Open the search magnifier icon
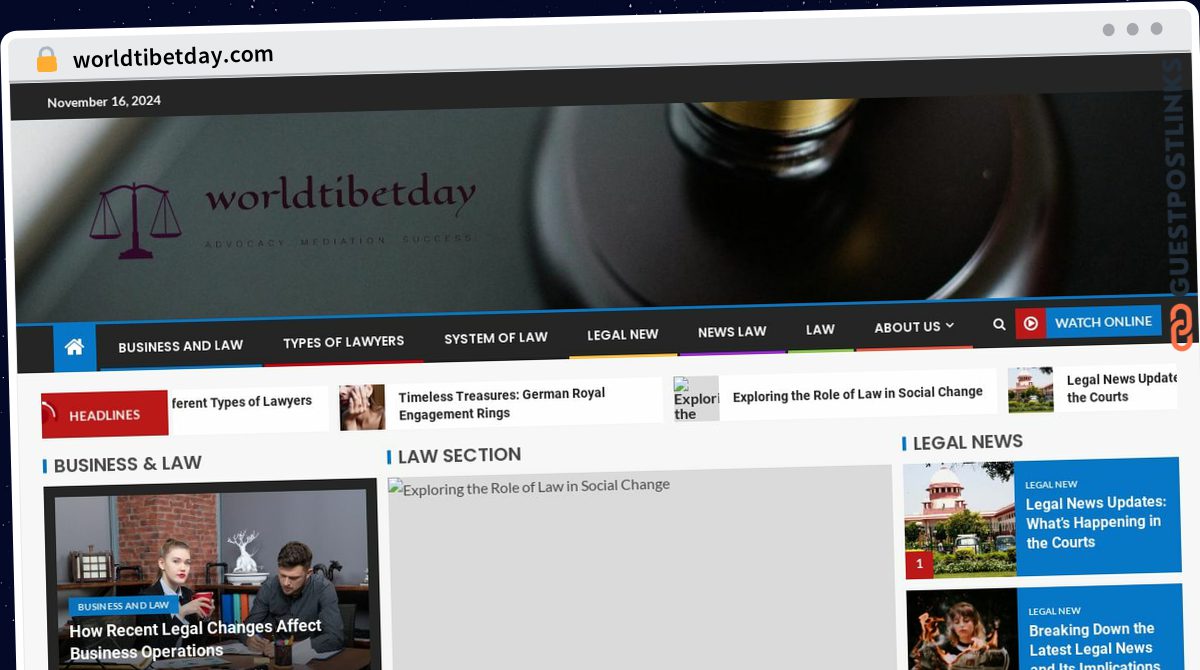Image resolution: width=1200 pixels, height=670 pixels. click(999, 324)
